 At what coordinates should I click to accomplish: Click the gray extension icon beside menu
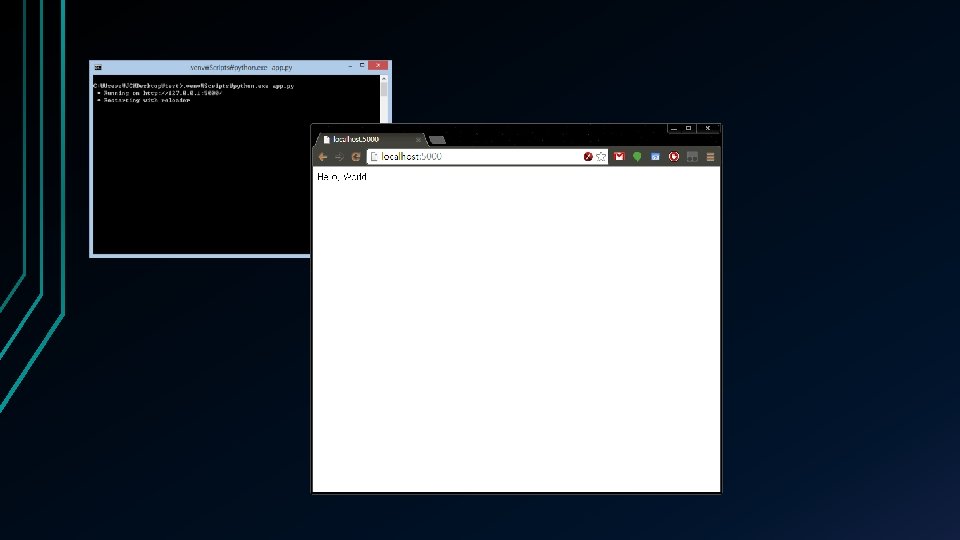click(692, 157)
